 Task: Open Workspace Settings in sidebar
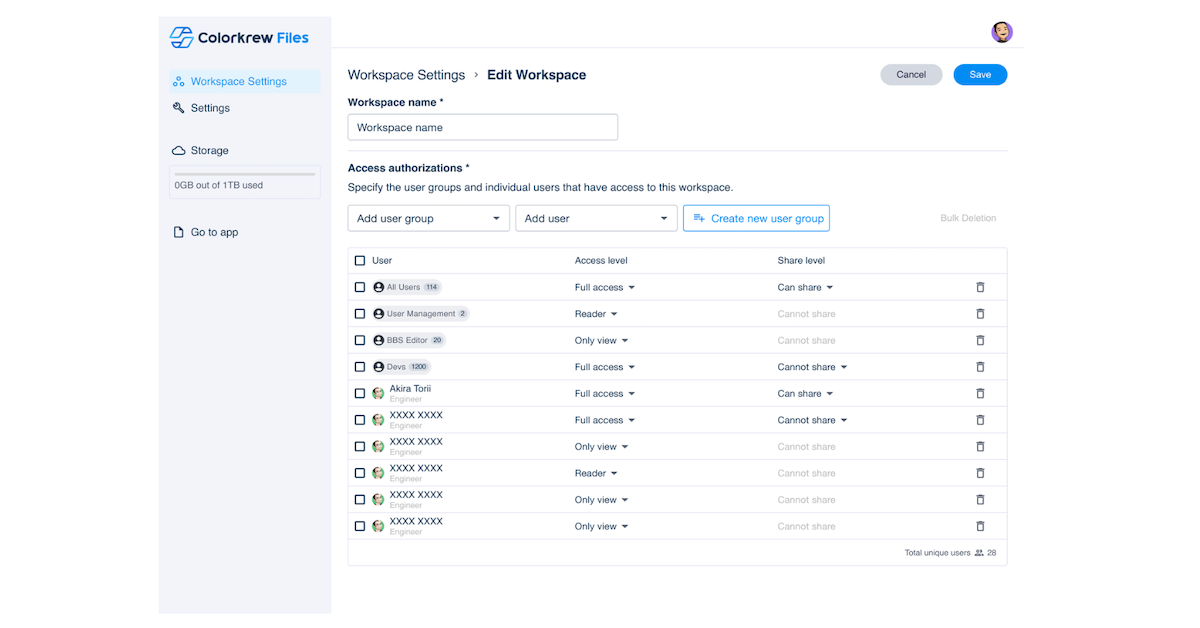[x=238, y=82]
